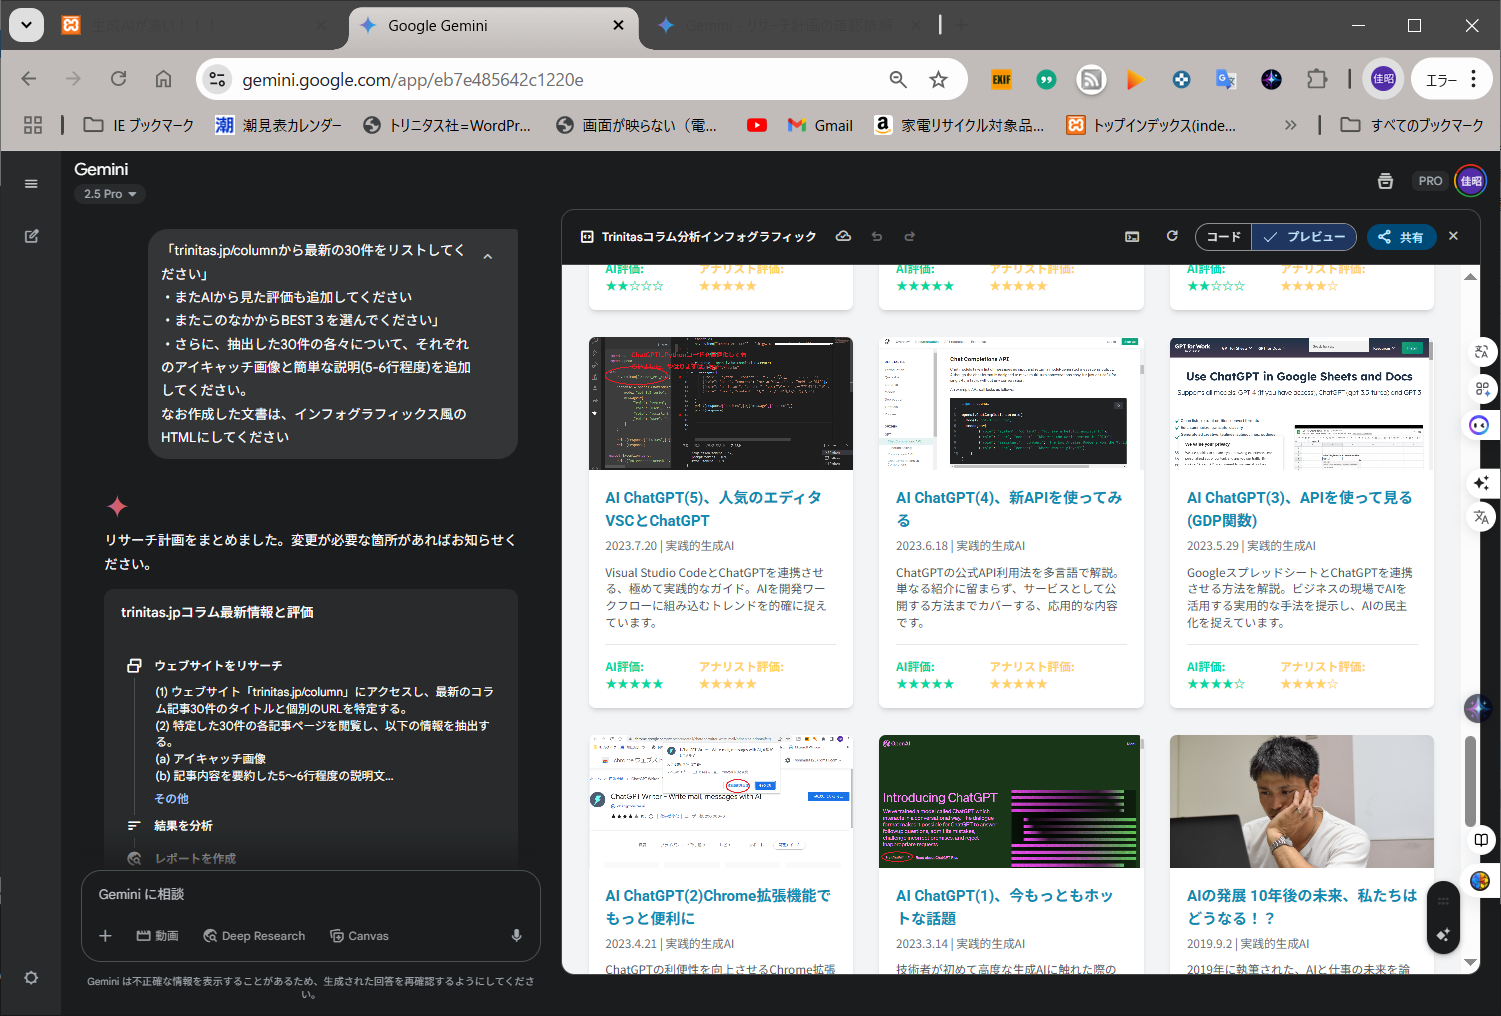Click the Introducing ChatGPT thumbnail image
The width and height of the screenshot is (1501, 1016).
1011,801
